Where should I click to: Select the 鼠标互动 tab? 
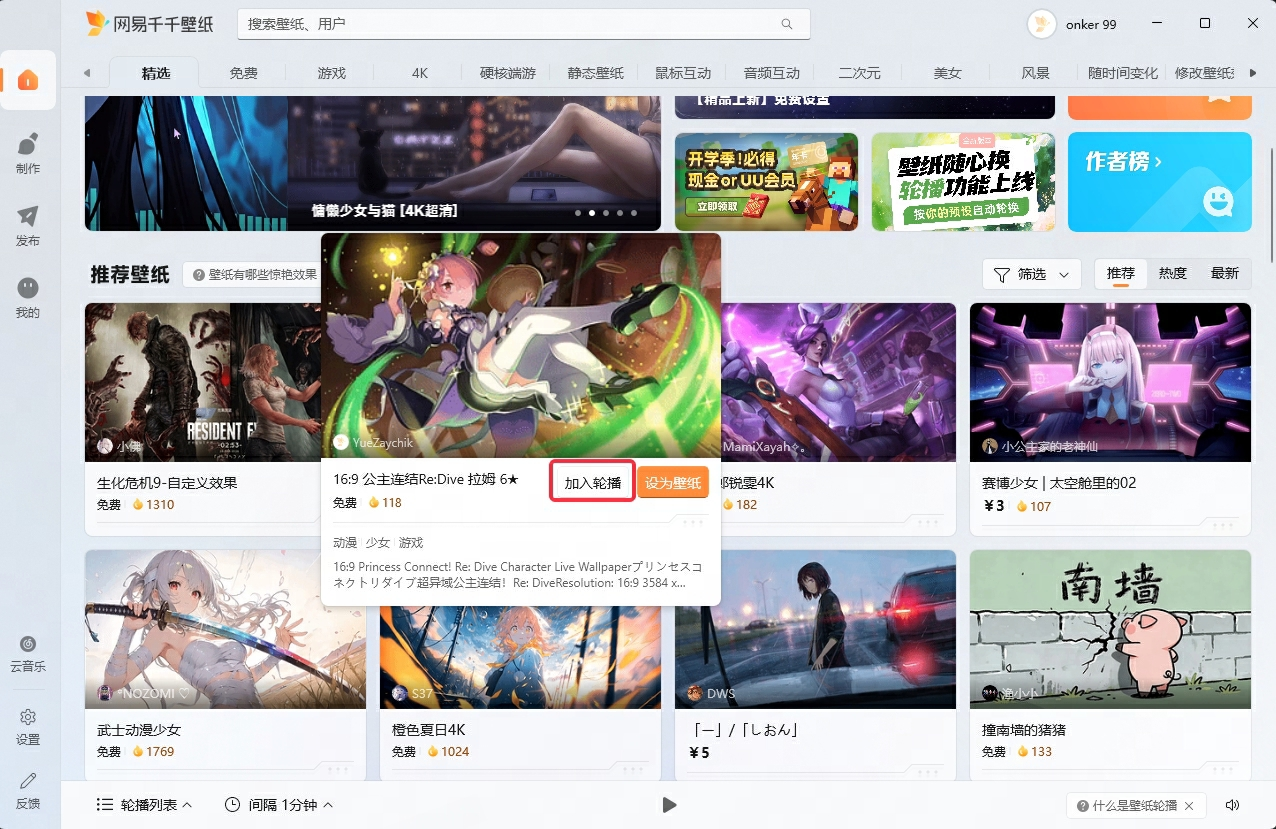point(683,73)
